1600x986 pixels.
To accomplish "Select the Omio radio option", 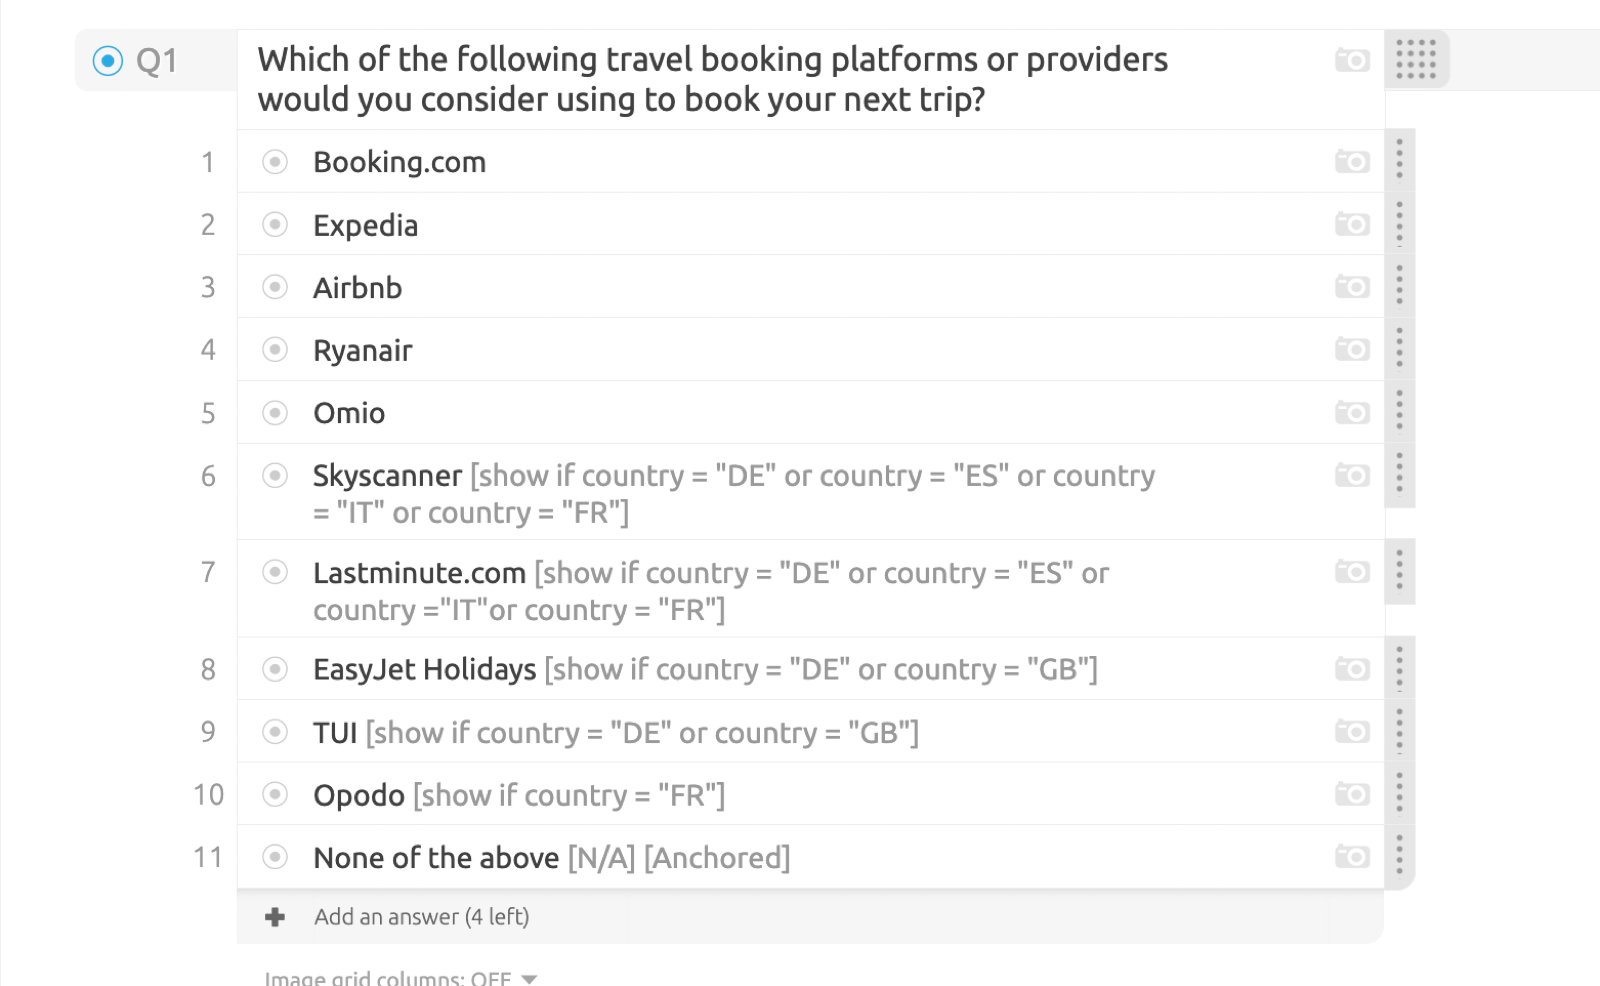I will pyautogui.click(x=275, y=412).
